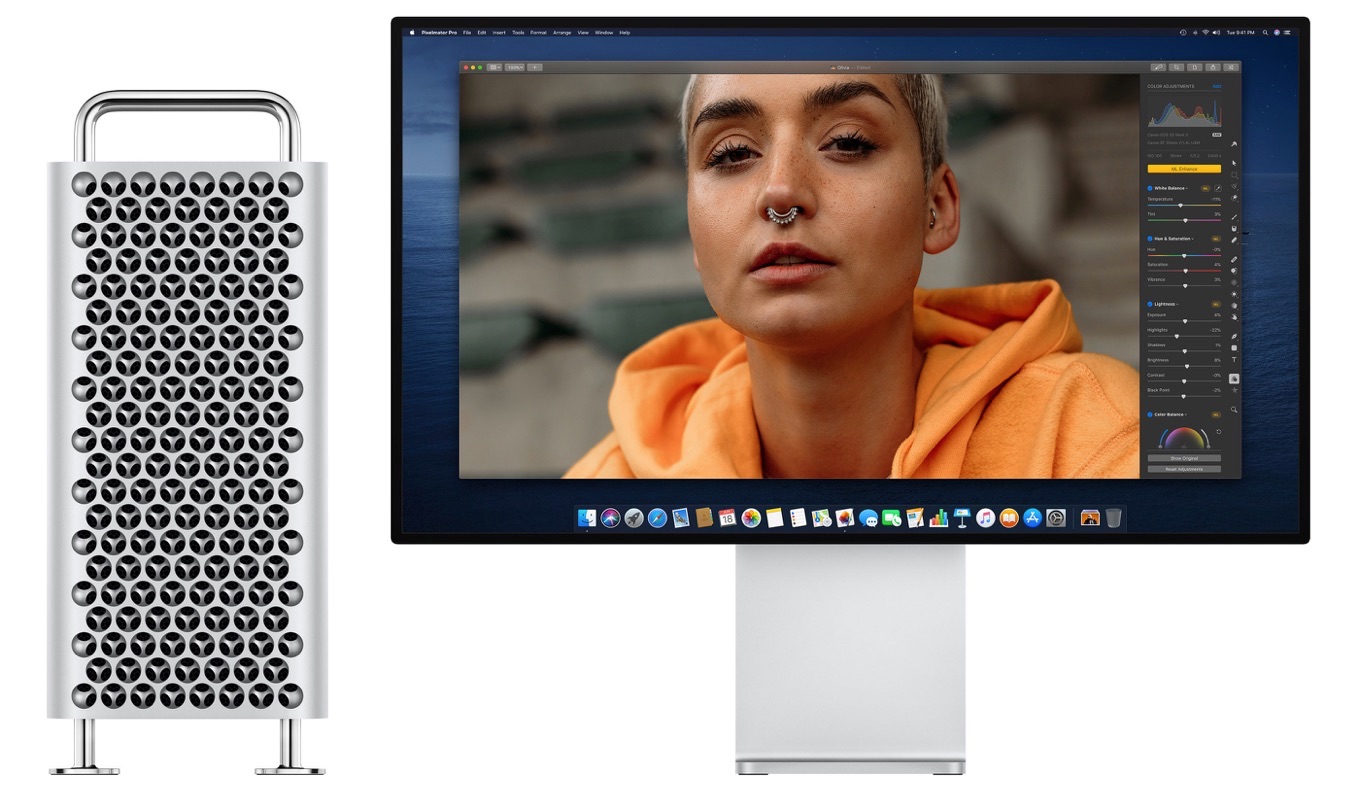Open Launchpad rocket icon in Dock
The image size is (1360, 796).
[x=634, y=518]
